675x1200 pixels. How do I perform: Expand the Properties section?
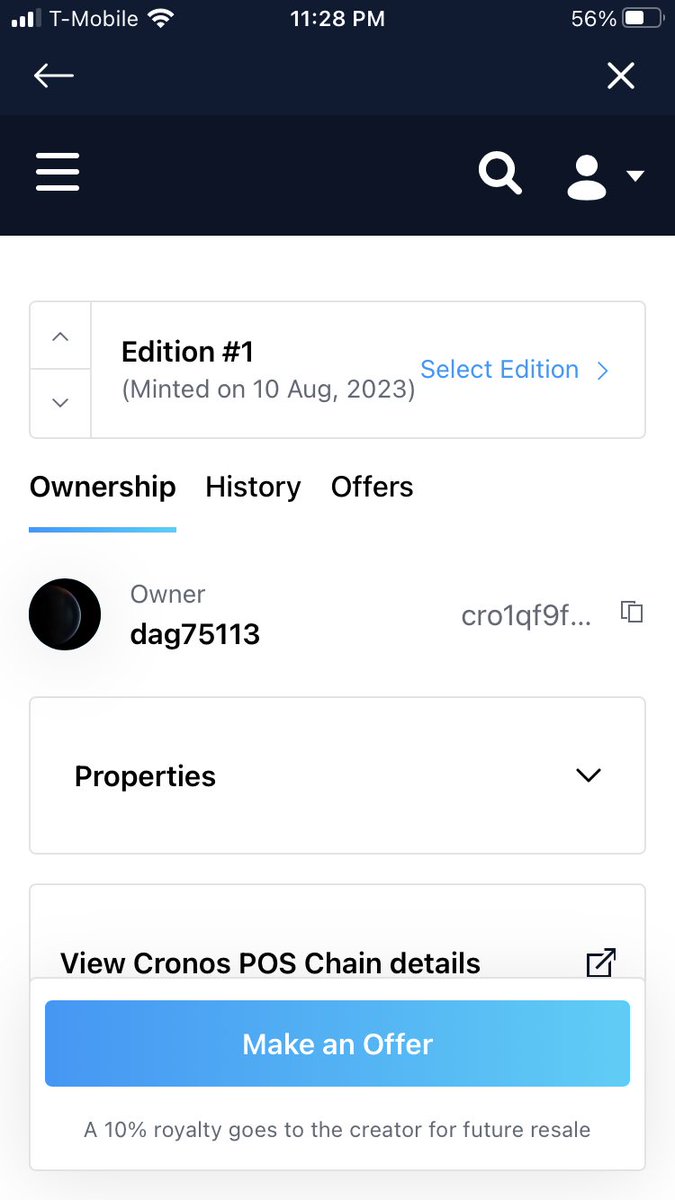(337, 776)
